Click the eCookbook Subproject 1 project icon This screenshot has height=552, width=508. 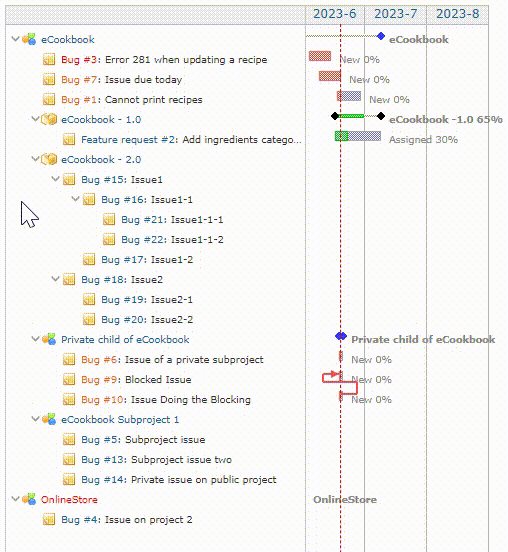(49, 419)
